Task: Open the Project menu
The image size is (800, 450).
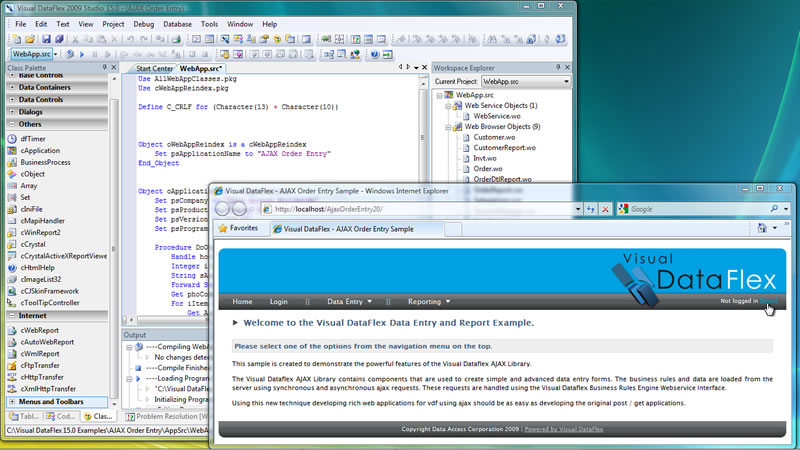Action: click(x=113, y=24)
